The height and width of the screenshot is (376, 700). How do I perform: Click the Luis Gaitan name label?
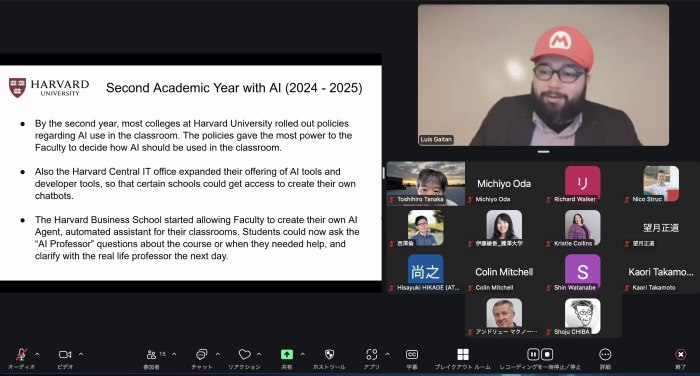point(436,139)
